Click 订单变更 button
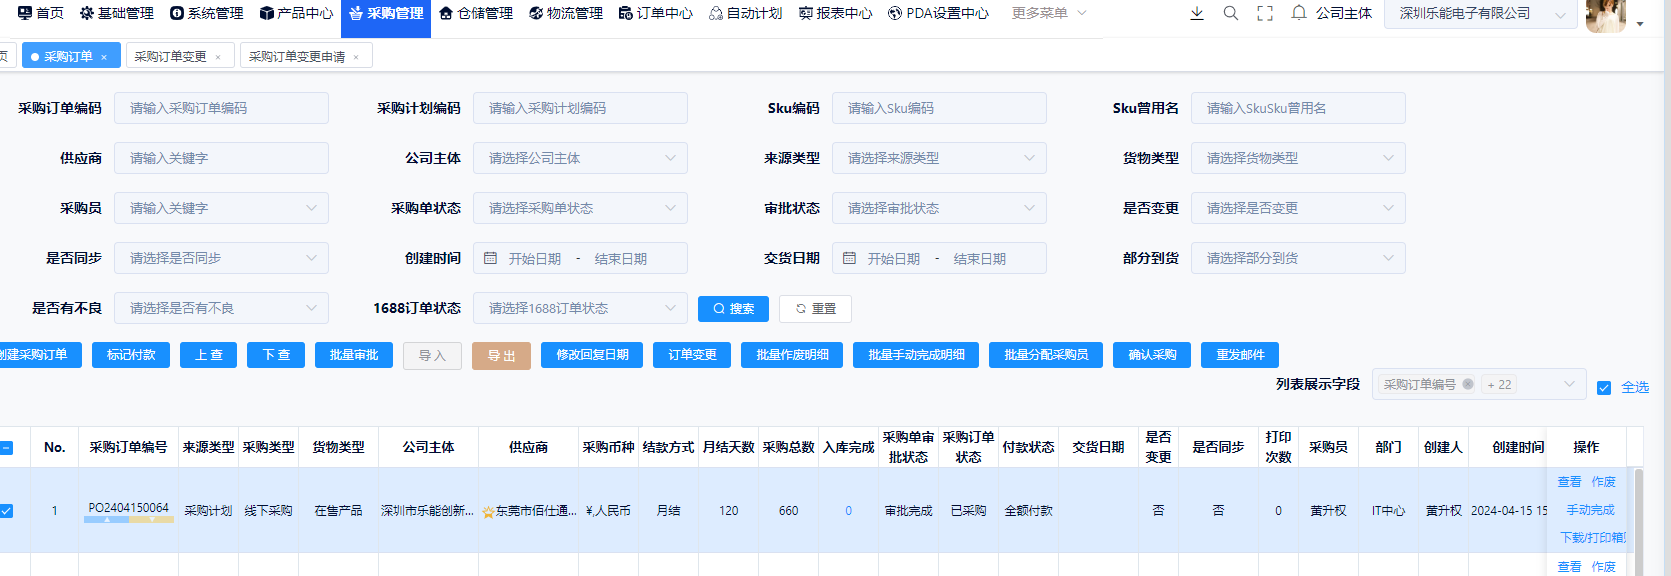Screen dimensions: 1671x576 pos(692,355)
